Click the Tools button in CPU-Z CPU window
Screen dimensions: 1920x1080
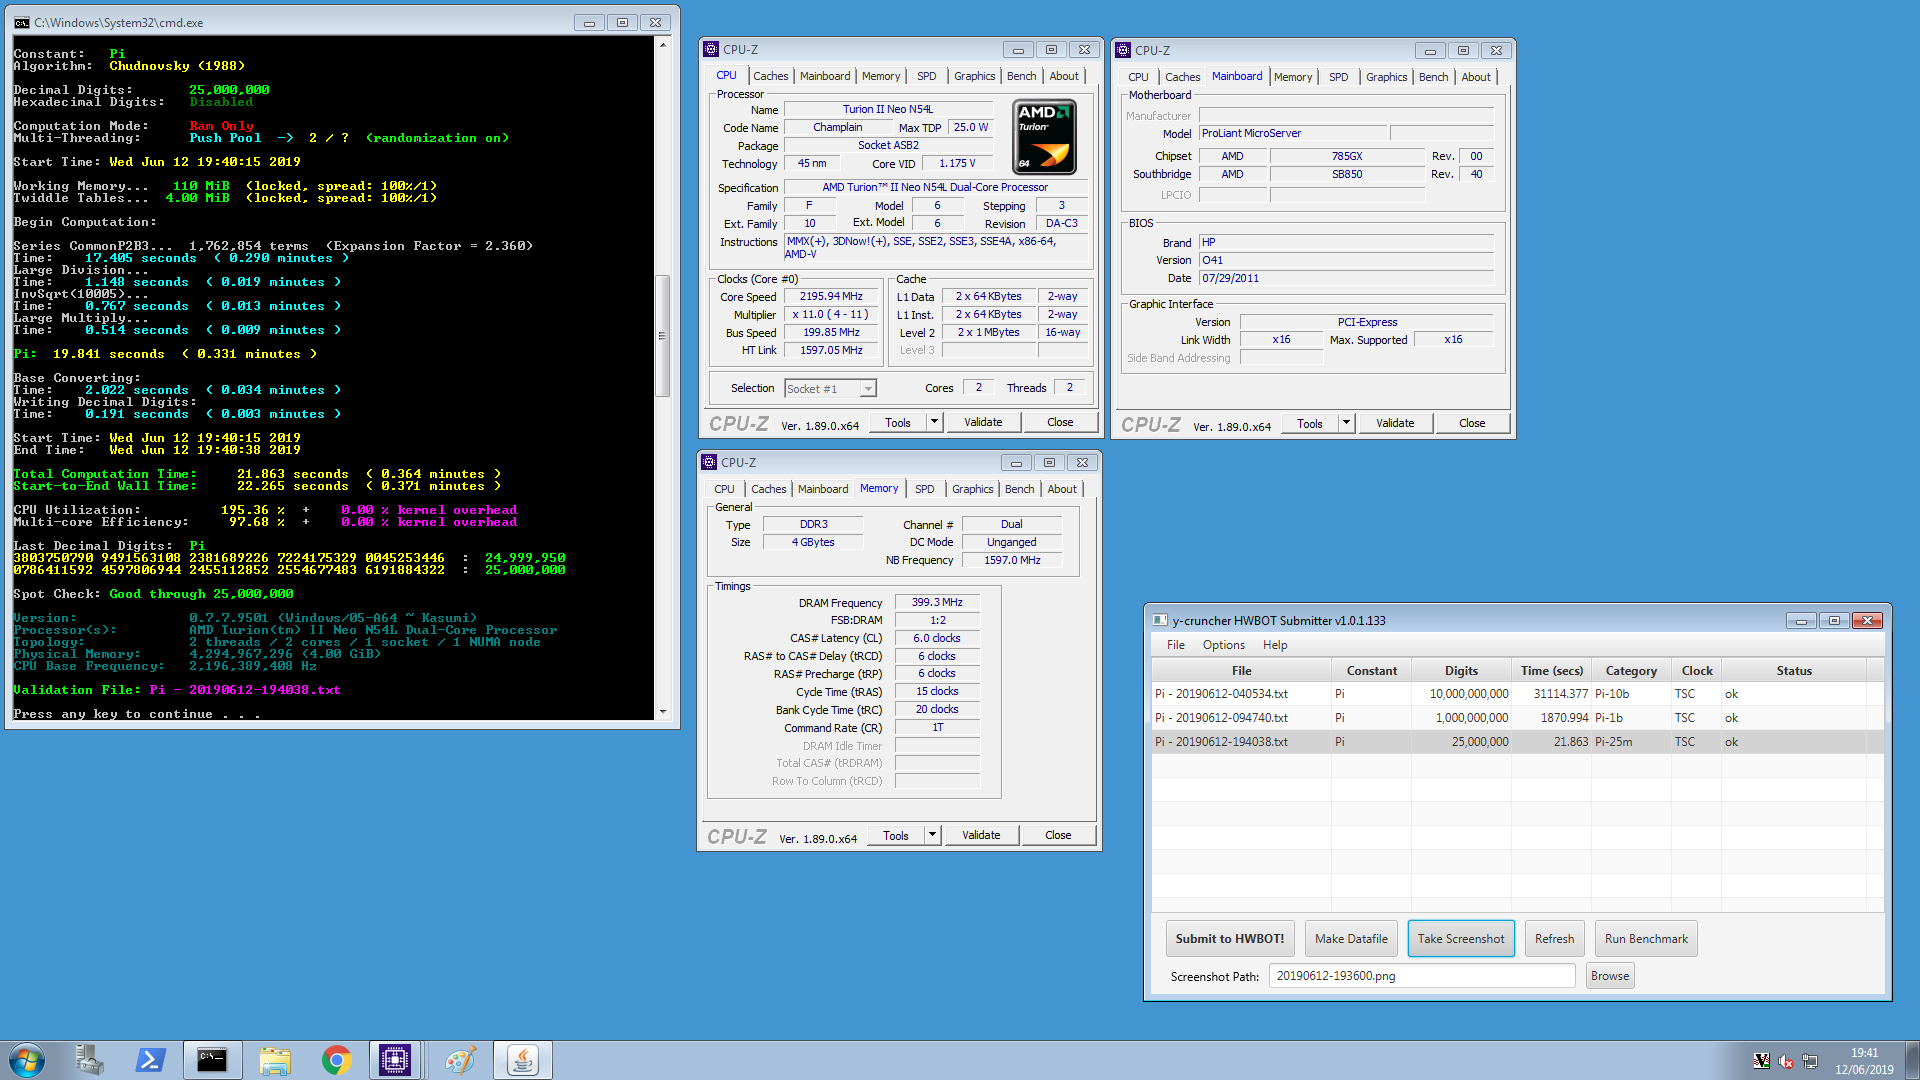tap(898, 422)
